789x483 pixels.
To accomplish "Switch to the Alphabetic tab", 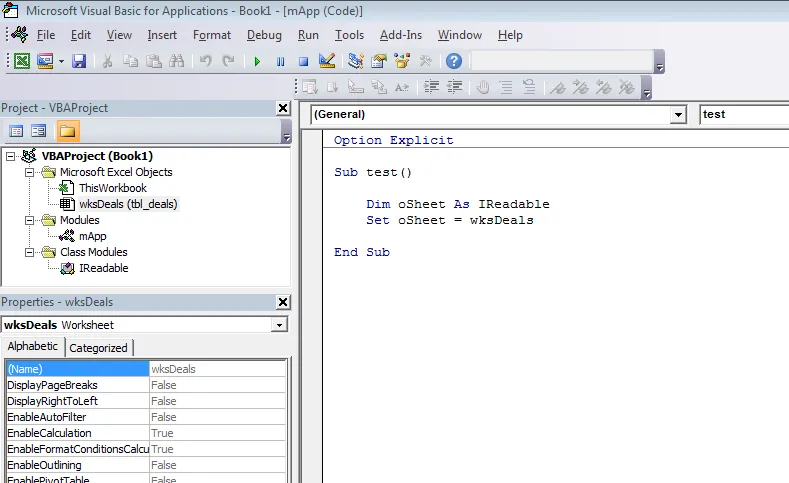I will pyautogui.click(x=33, y=346).
